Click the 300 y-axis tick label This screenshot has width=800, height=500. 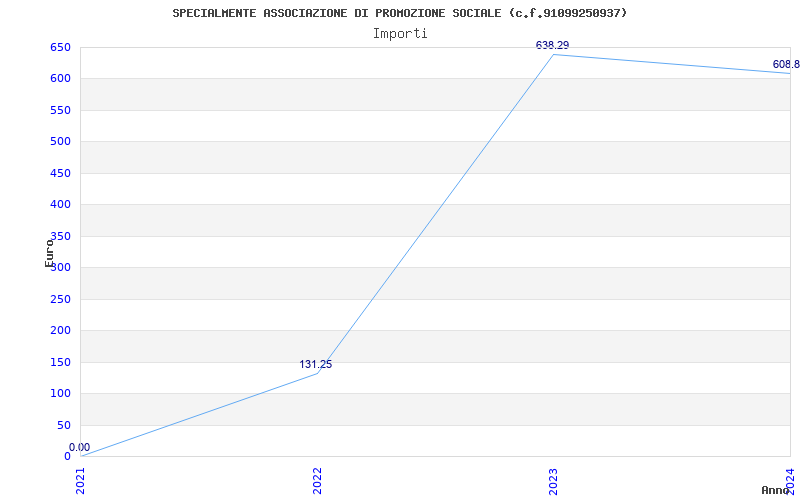click(x=60, y=267)
